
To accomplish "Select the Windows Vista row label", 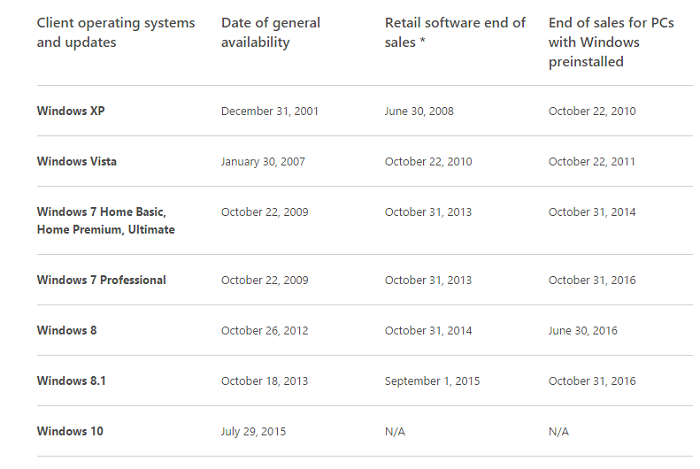I will coord(76,161).
